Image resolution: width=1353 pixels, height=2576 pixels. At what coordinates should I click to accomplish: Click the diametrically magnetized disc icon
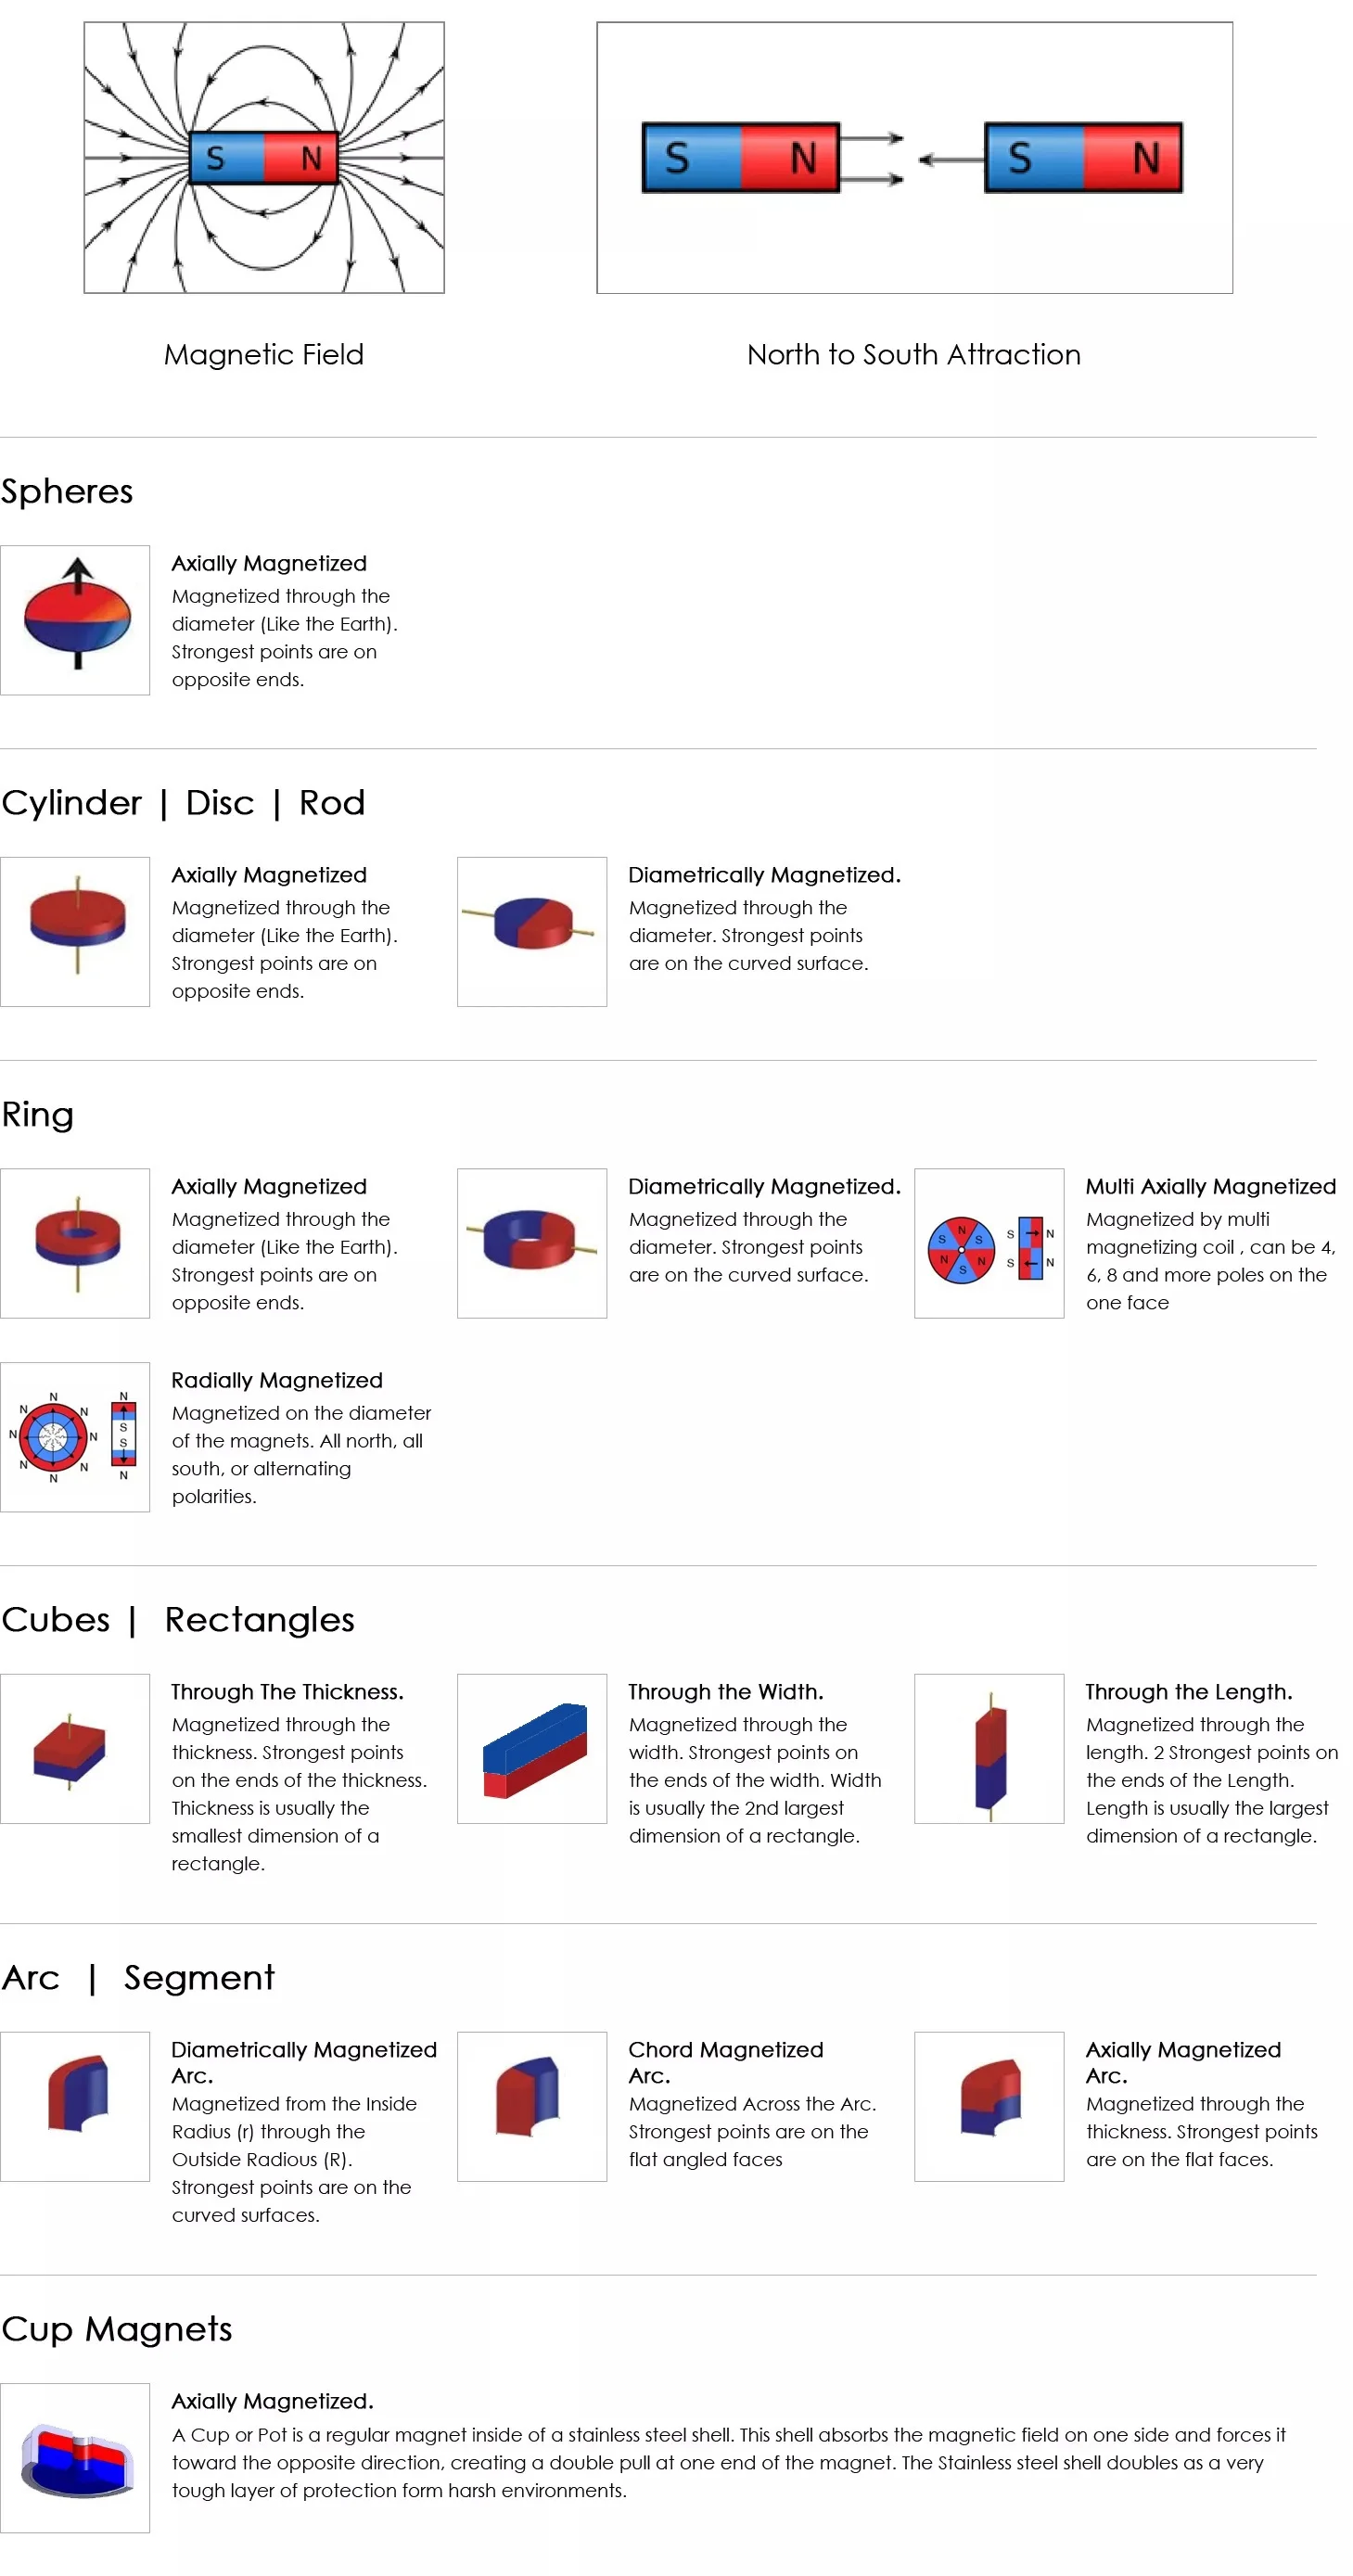coord(531,931)
